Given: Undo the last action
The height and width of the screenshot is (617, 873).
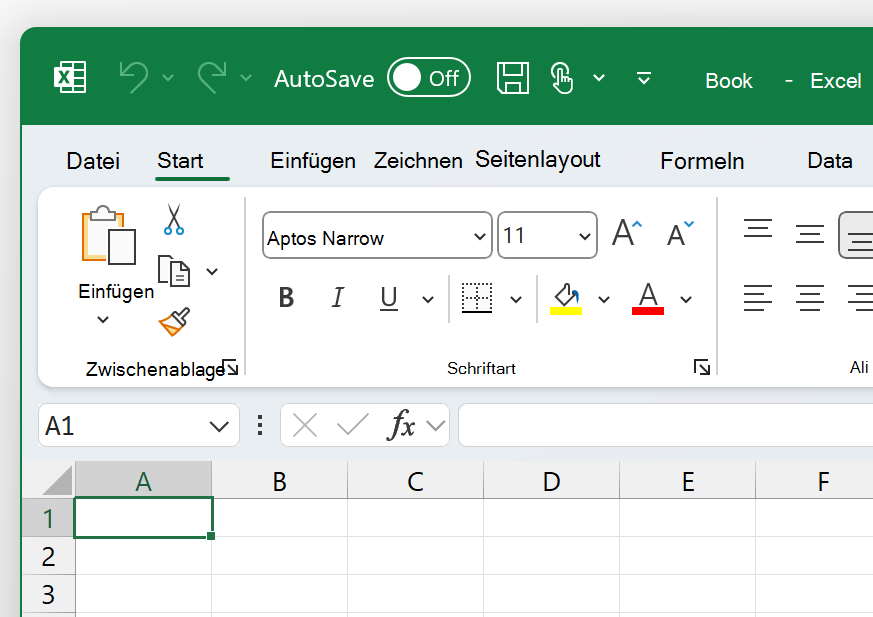Looking at the screenshot, I should pos(134,77).
